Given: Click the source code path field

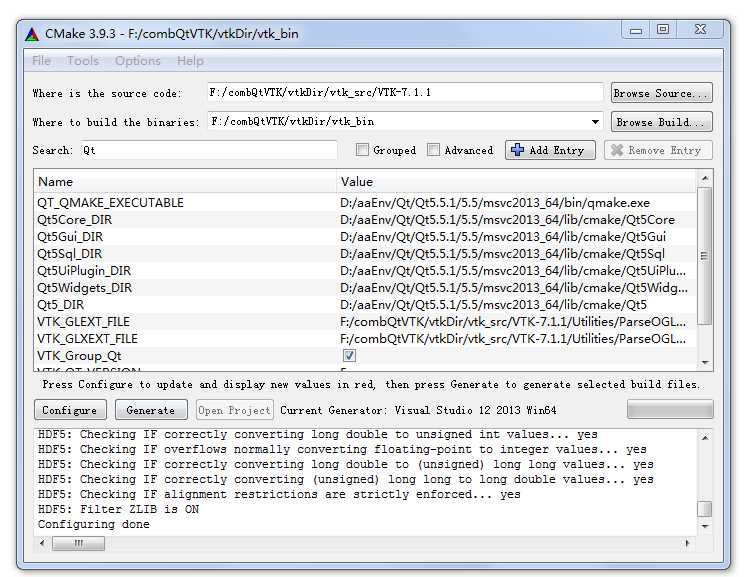Looking at the screenshot, I should pyautogui.click(x=405, y=92).
